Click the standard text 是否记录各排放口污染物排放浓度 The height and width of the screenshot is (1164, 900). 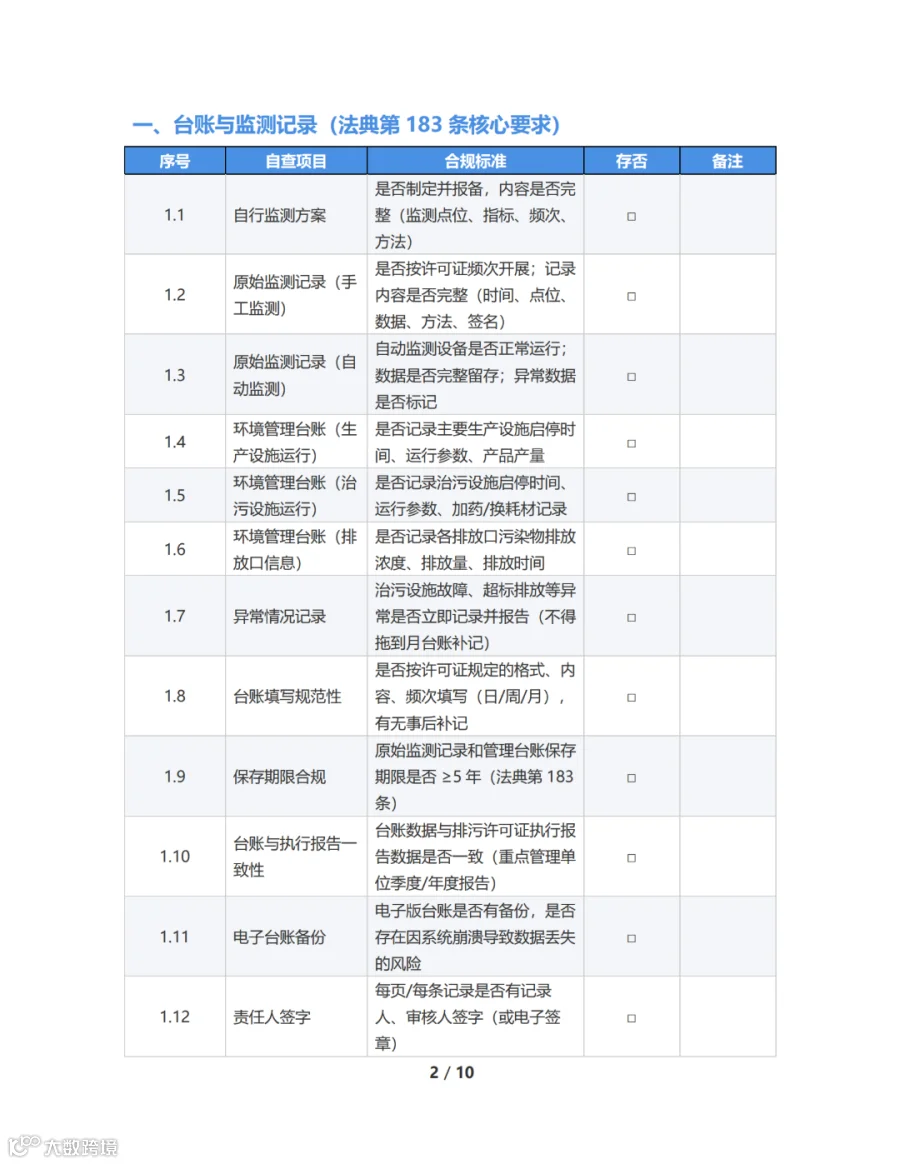pos(475,549)
